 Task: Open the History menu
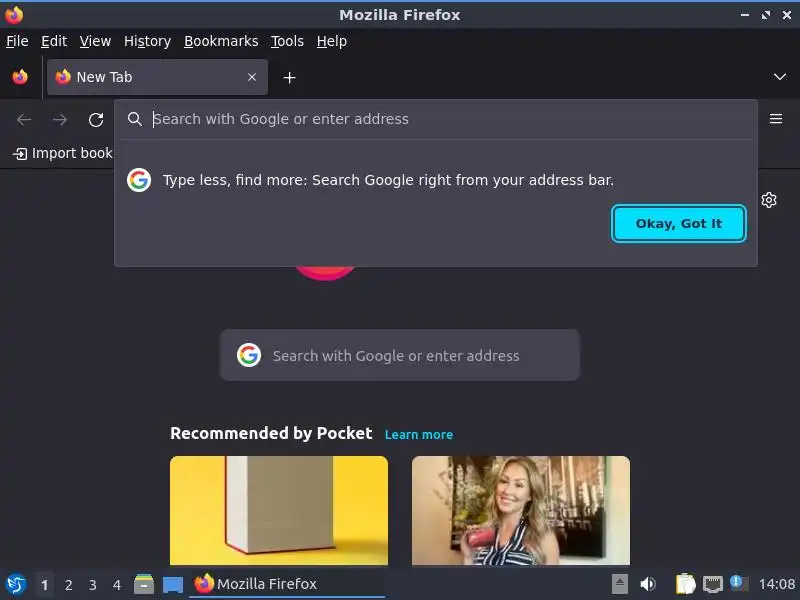[x=147, y=41]
